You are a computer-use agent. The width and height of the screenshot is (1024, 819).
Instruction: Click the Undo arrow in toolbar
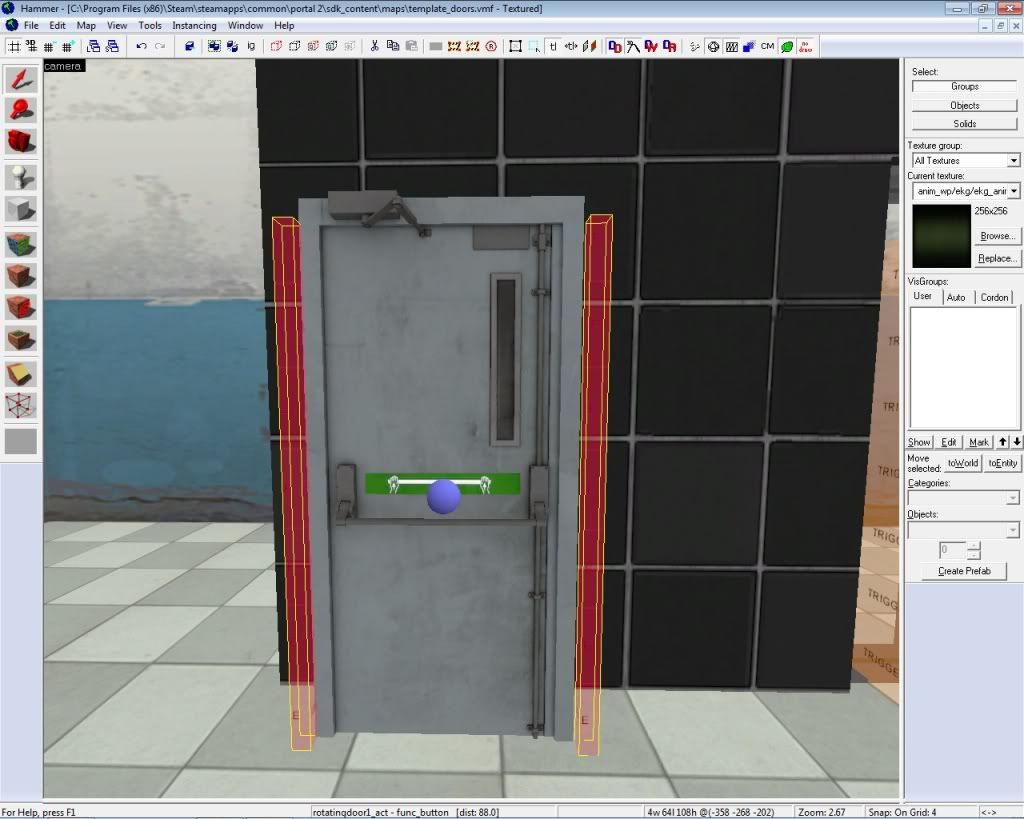(141, 46)
